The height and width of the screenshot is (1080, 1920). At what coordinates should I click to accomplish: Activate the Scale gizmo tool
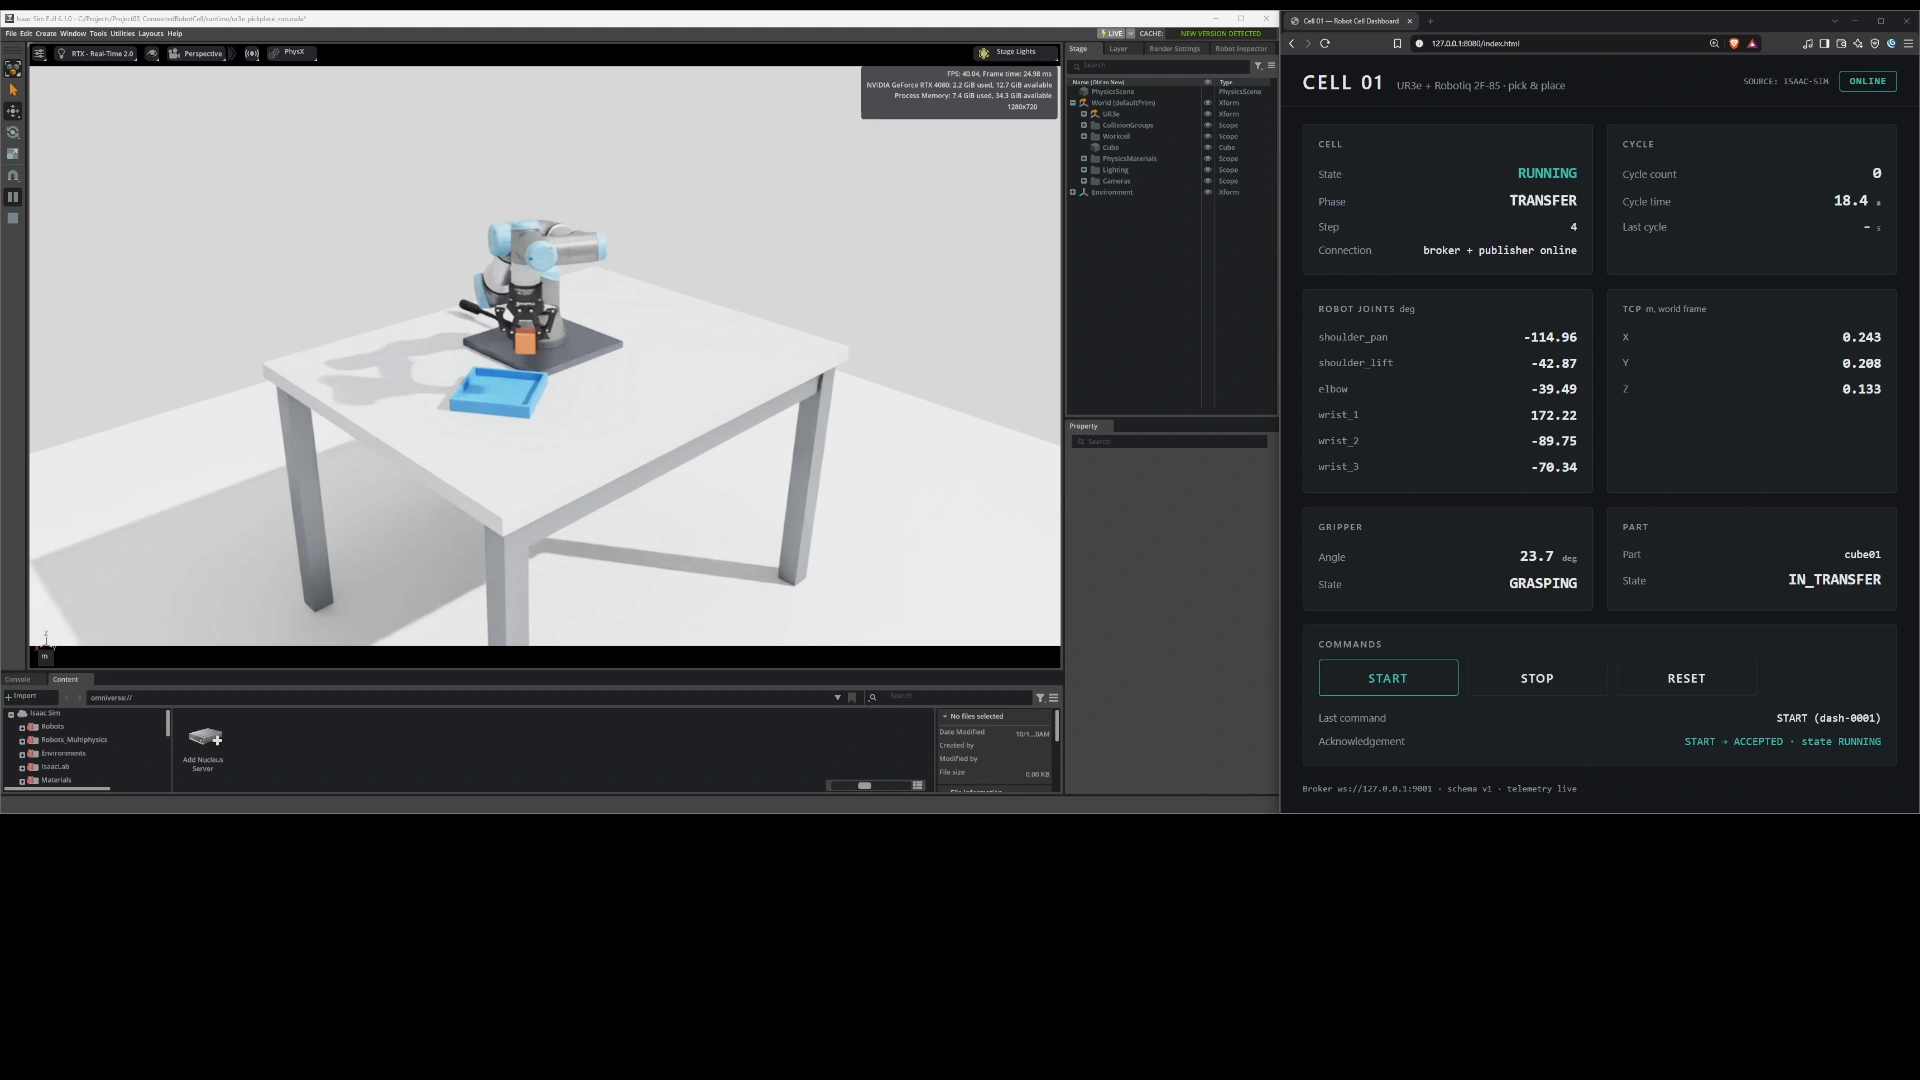coord(13,154)
